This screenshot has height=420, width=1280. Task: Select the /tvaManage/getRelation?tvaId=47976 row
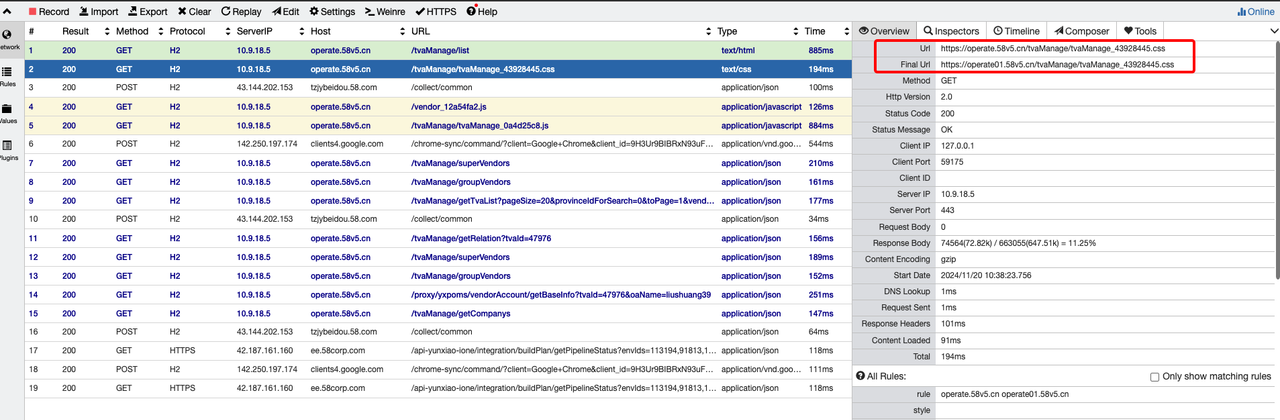click(x=437, y=238)
